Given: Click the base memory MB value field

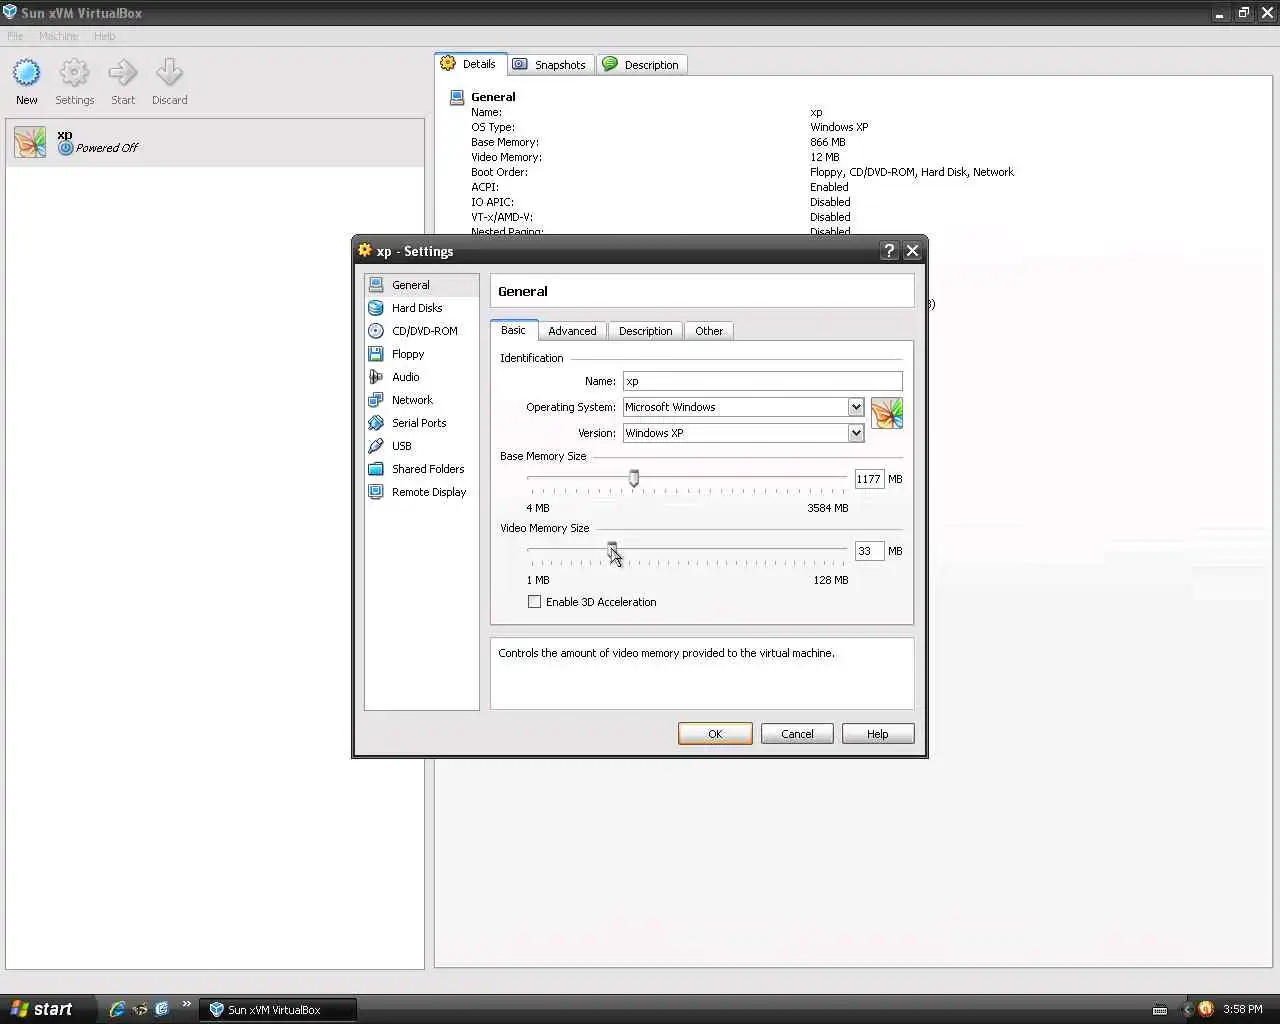Looking at the screenshot, I should coord(869,479).
